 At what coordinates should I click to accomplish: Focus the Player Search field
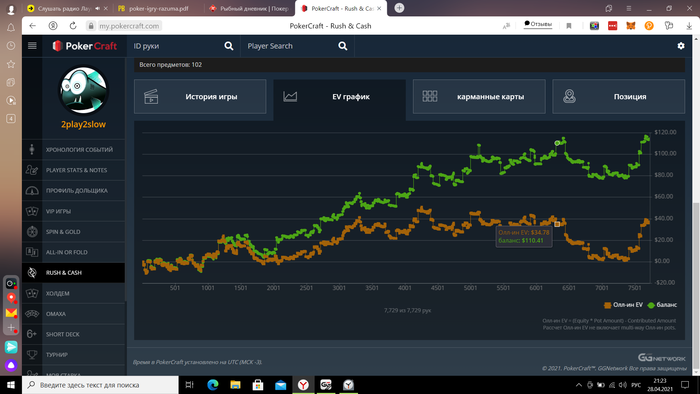pos(289,46)
